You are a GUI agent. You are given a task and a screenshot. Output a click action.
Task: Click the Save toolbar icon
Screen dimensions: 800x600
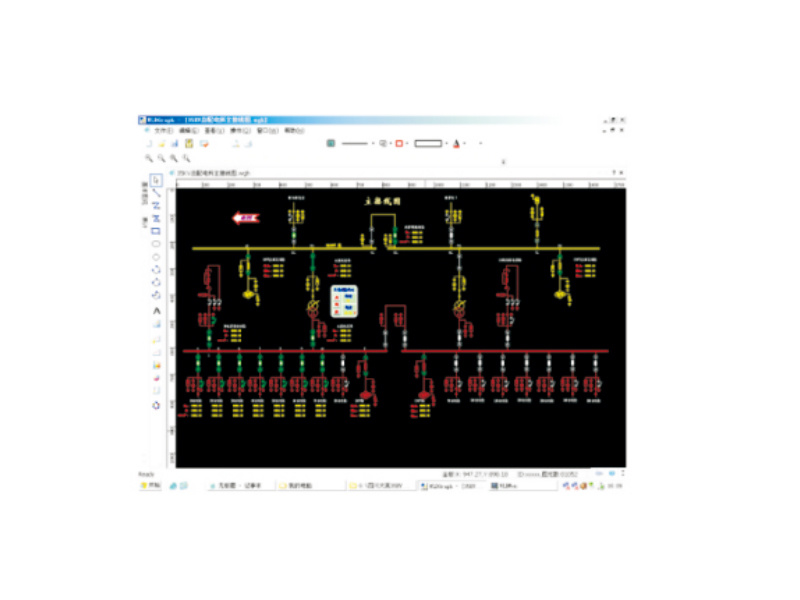coord(174,144)
